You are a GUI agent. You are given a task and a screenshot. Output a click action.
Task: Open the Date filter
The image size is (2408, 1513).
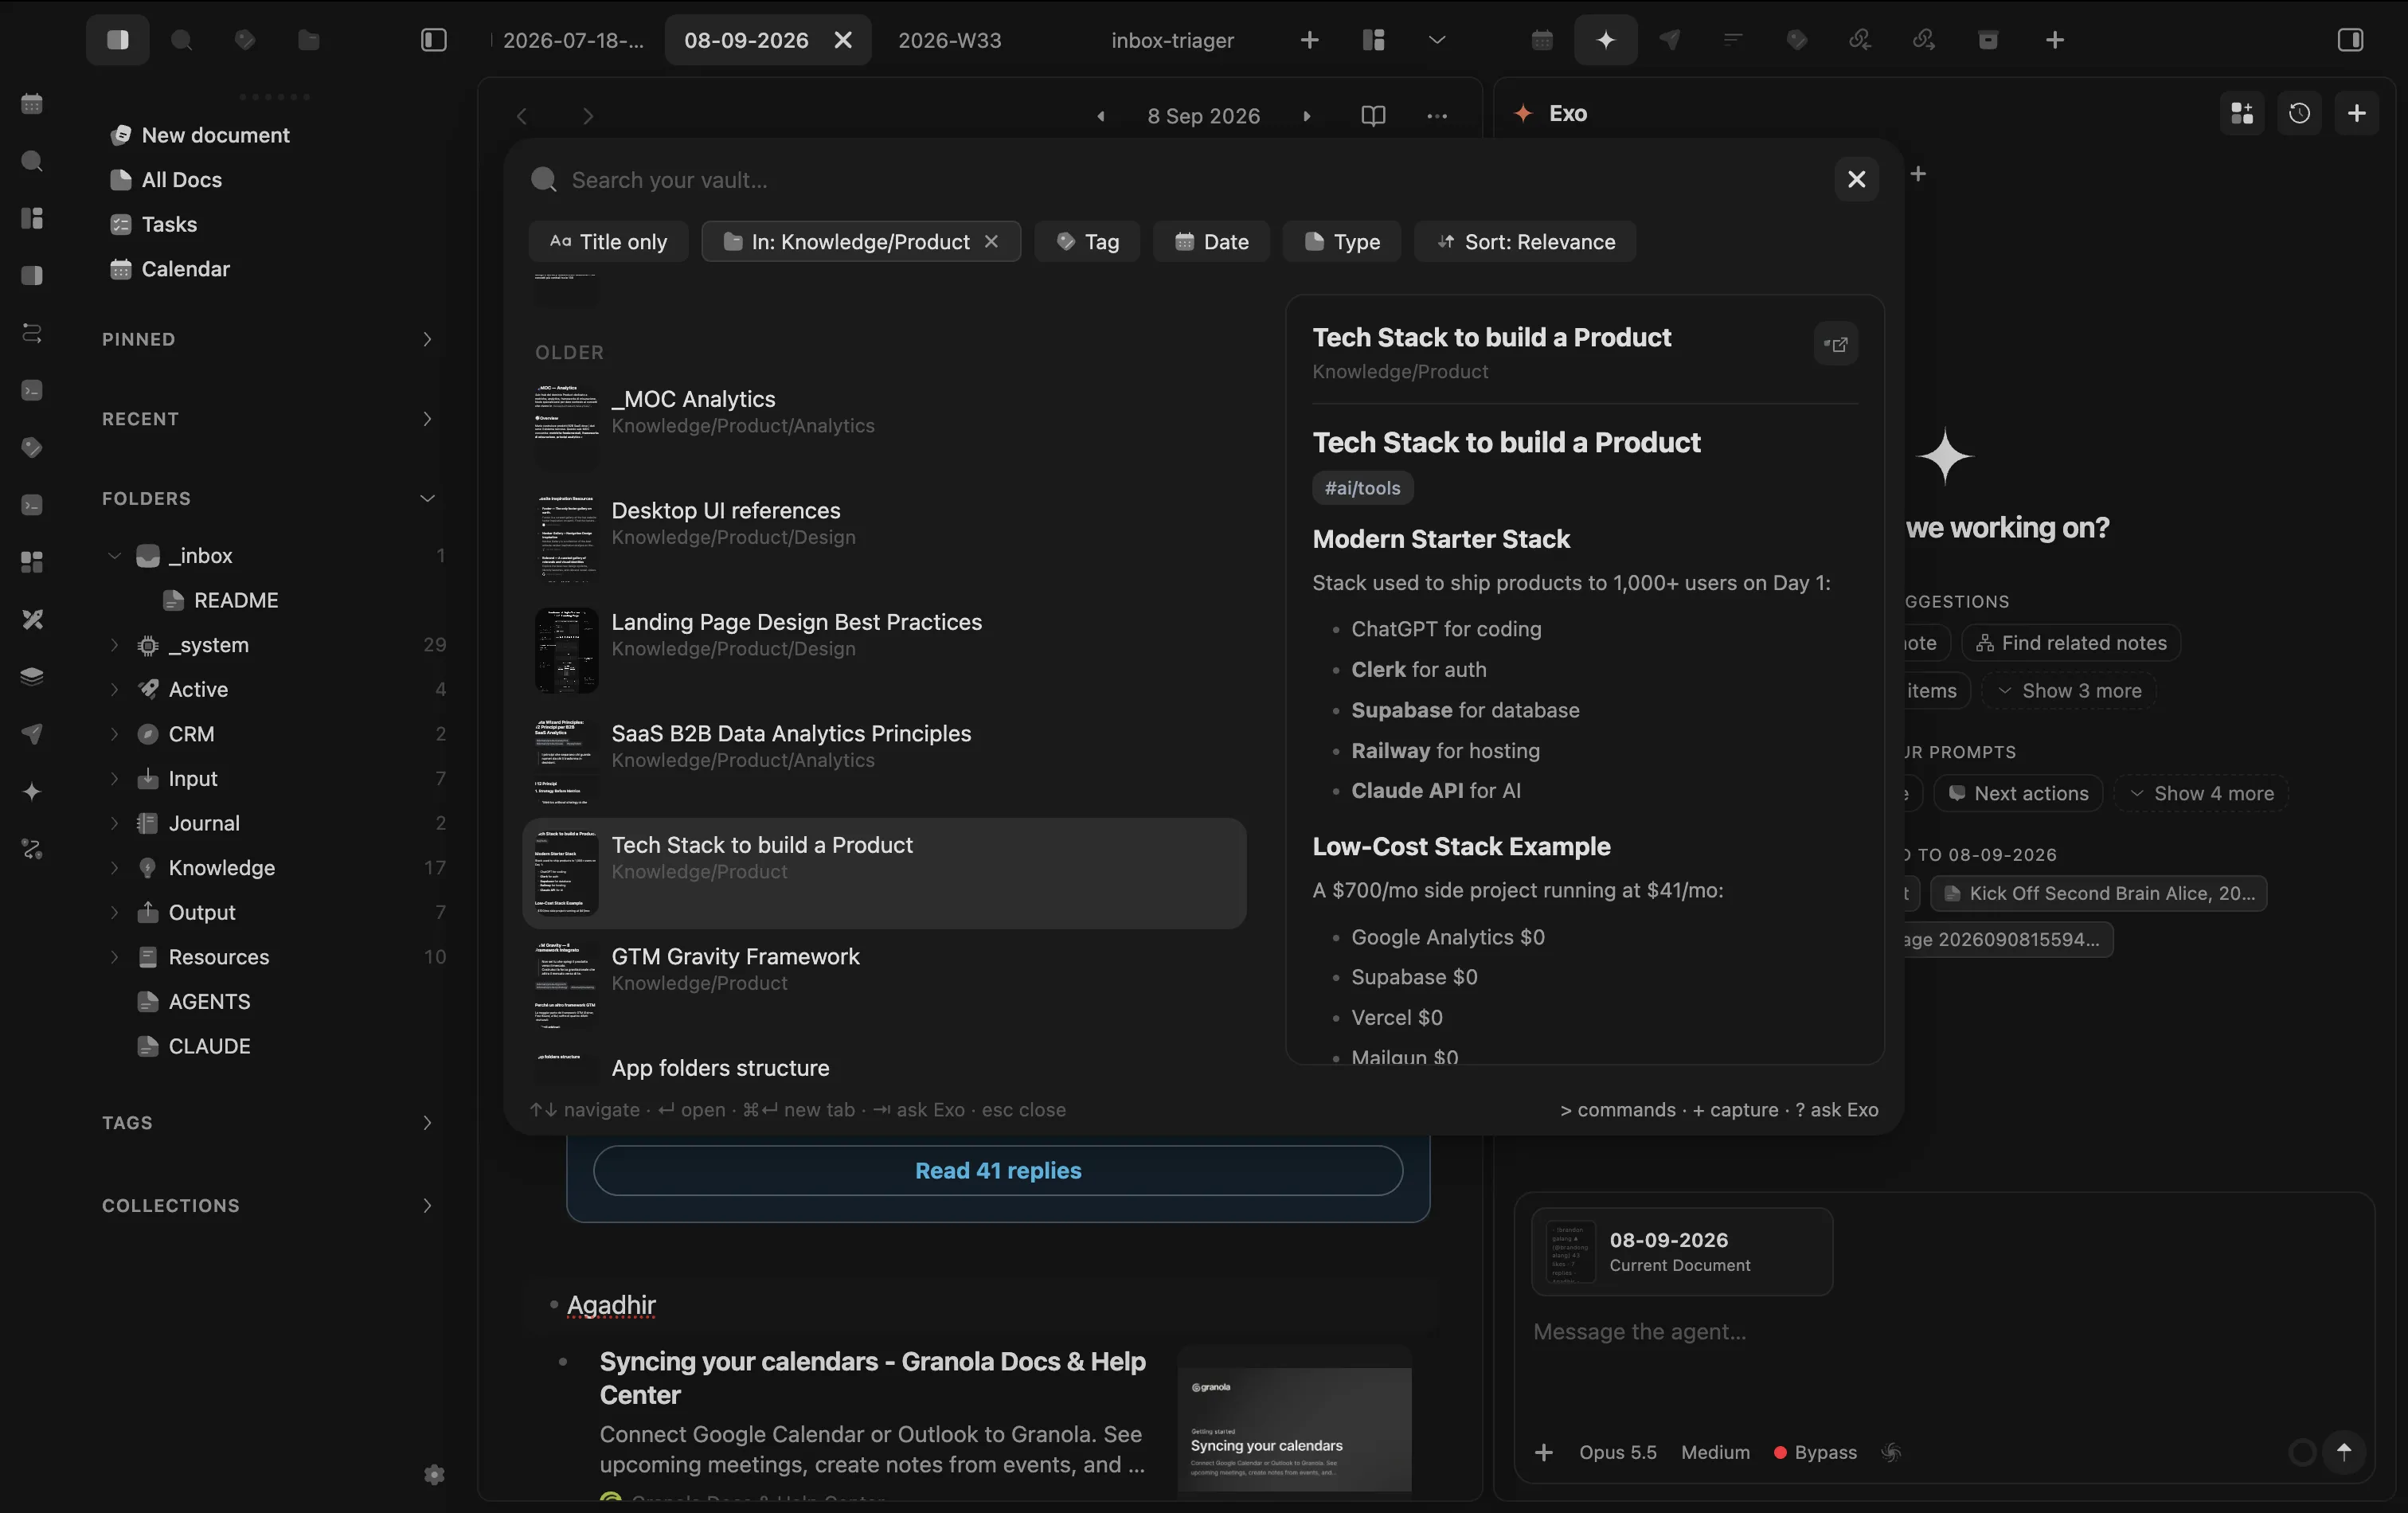coord(1211,242)
